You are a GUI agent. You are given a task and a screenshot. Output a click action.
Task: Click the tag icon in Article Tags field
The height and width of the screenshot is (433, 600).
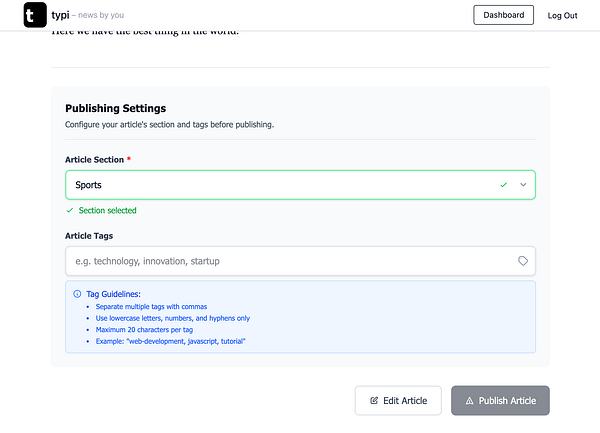(x=523, y=261)
